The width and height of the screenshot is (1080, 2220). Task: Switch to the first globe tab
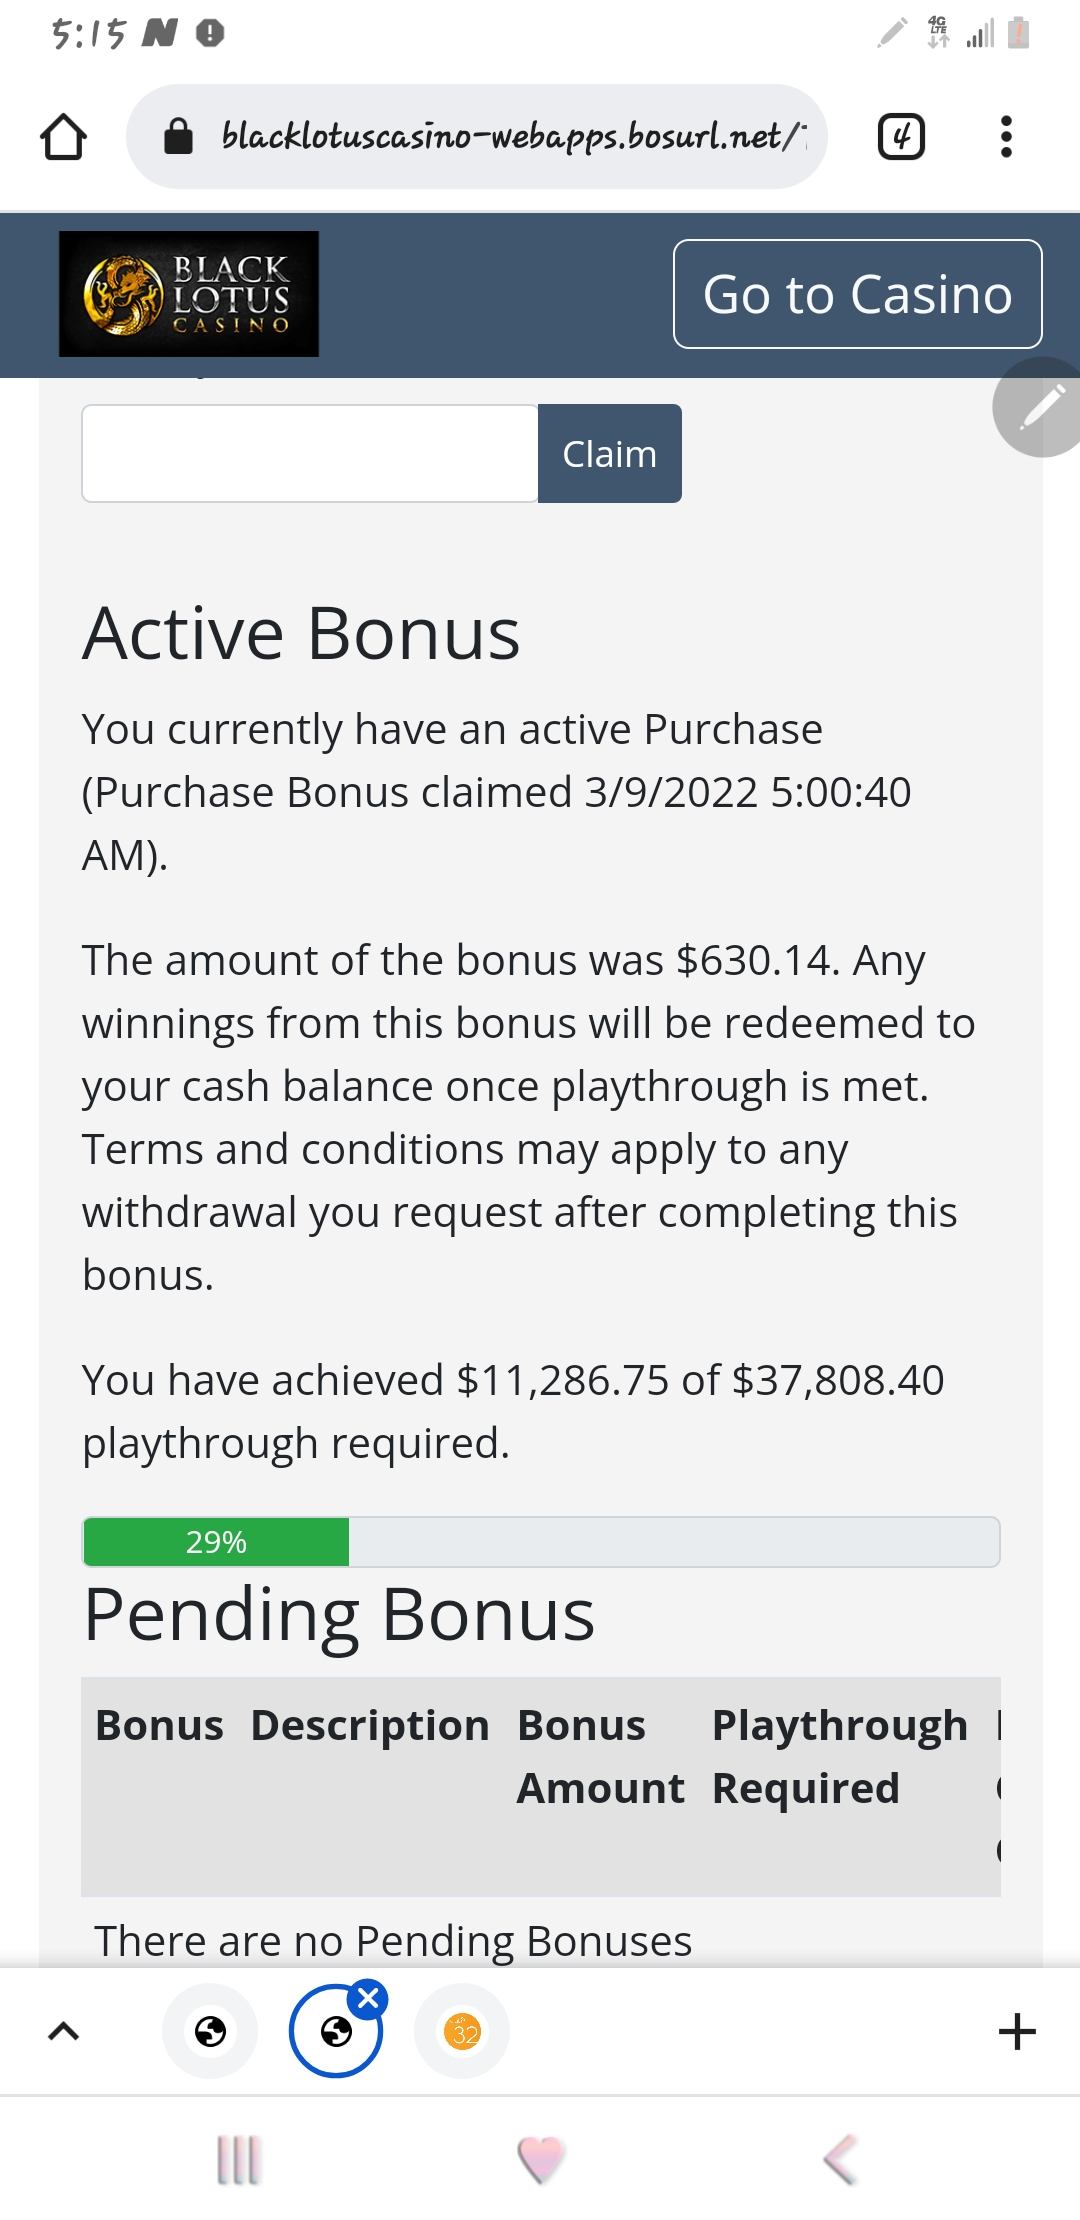pos(210,2031)
